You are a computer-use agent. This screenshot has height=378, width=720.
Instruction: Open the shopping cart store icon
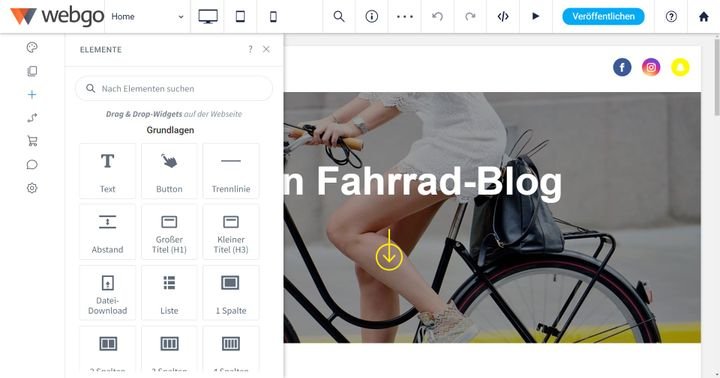point(32,141)
